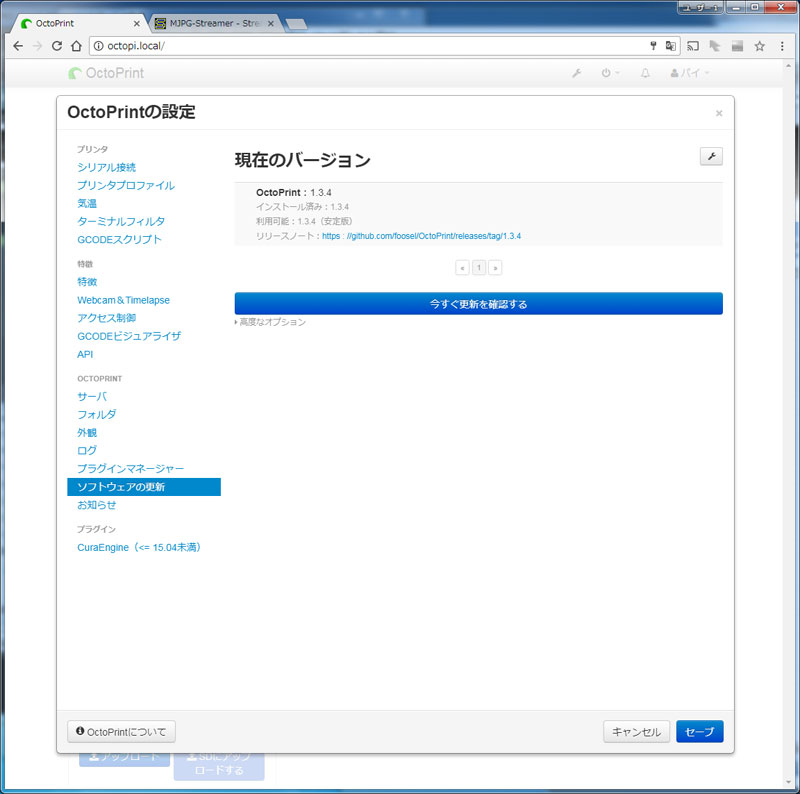Open the API settings section

[85, 354]
